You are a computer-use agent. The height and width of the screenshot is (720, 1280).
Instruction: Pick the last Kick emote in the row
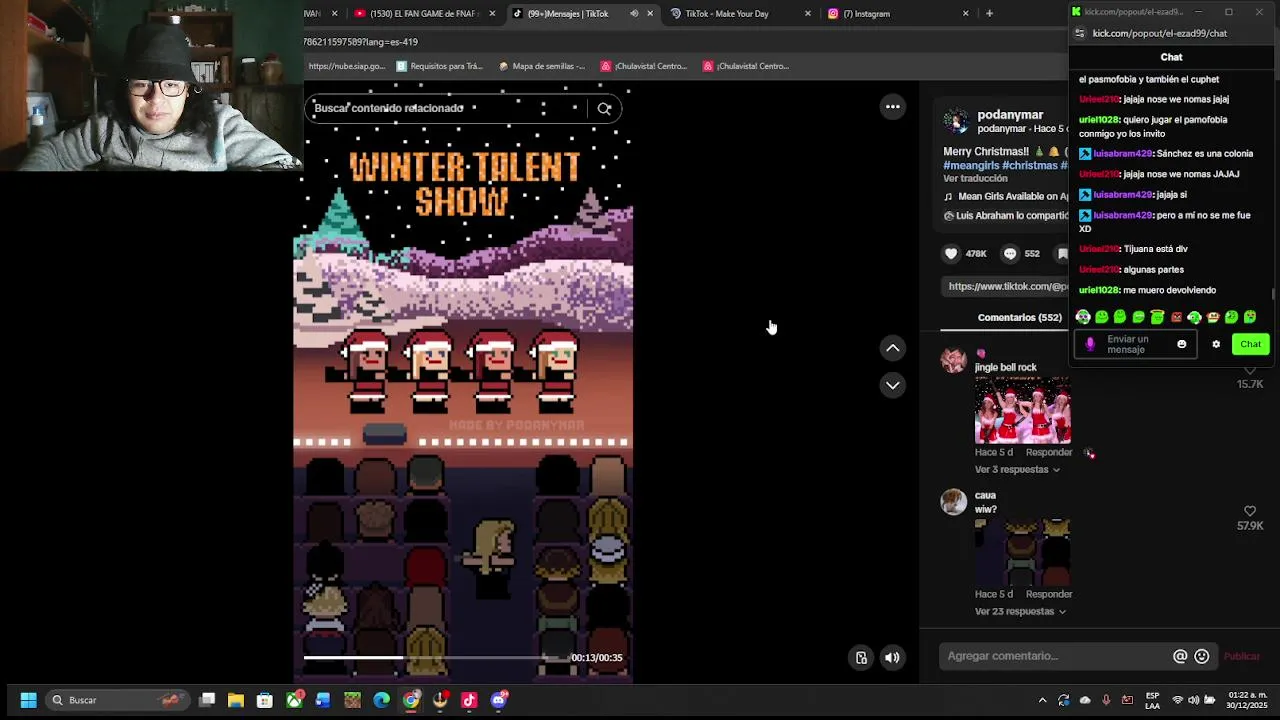[x=1250, y=317]
